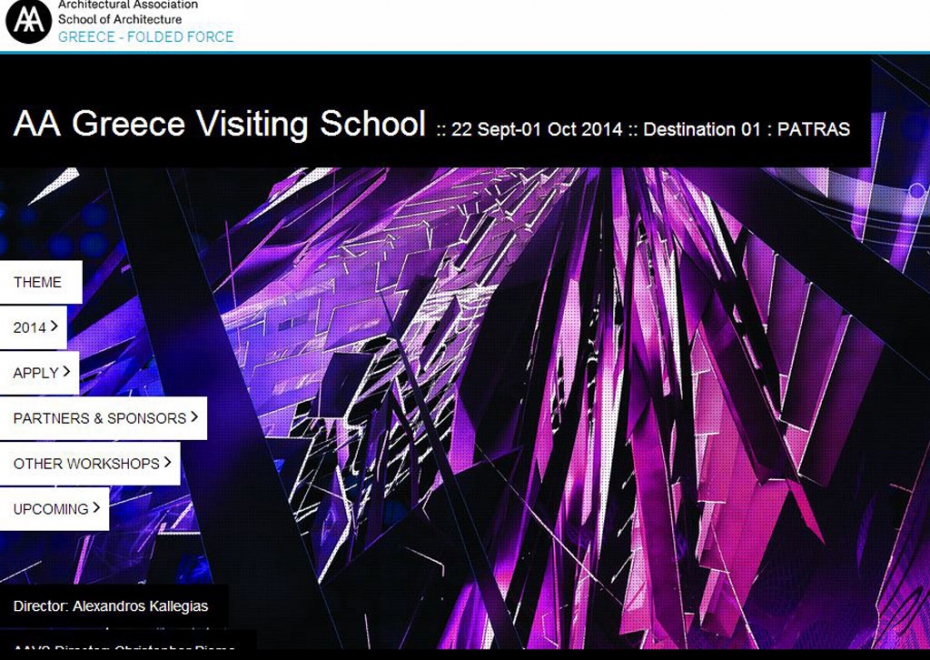The width and height of the screenshot is (930, 660).
Task: Open the 2014 menu item
Action: [33, 327]
